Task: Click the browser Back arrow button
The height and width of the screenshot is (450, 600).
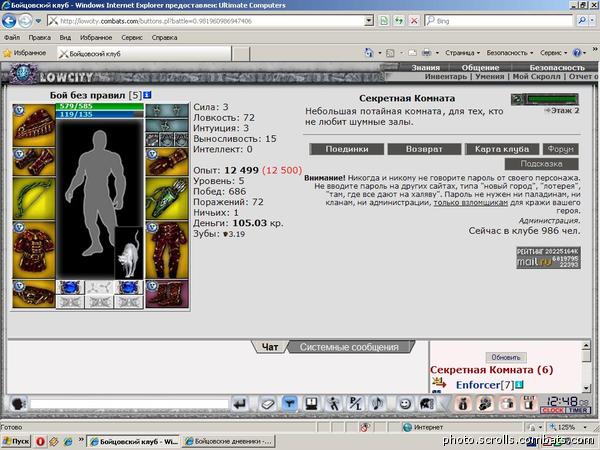Action: click(x=9, y=21)
